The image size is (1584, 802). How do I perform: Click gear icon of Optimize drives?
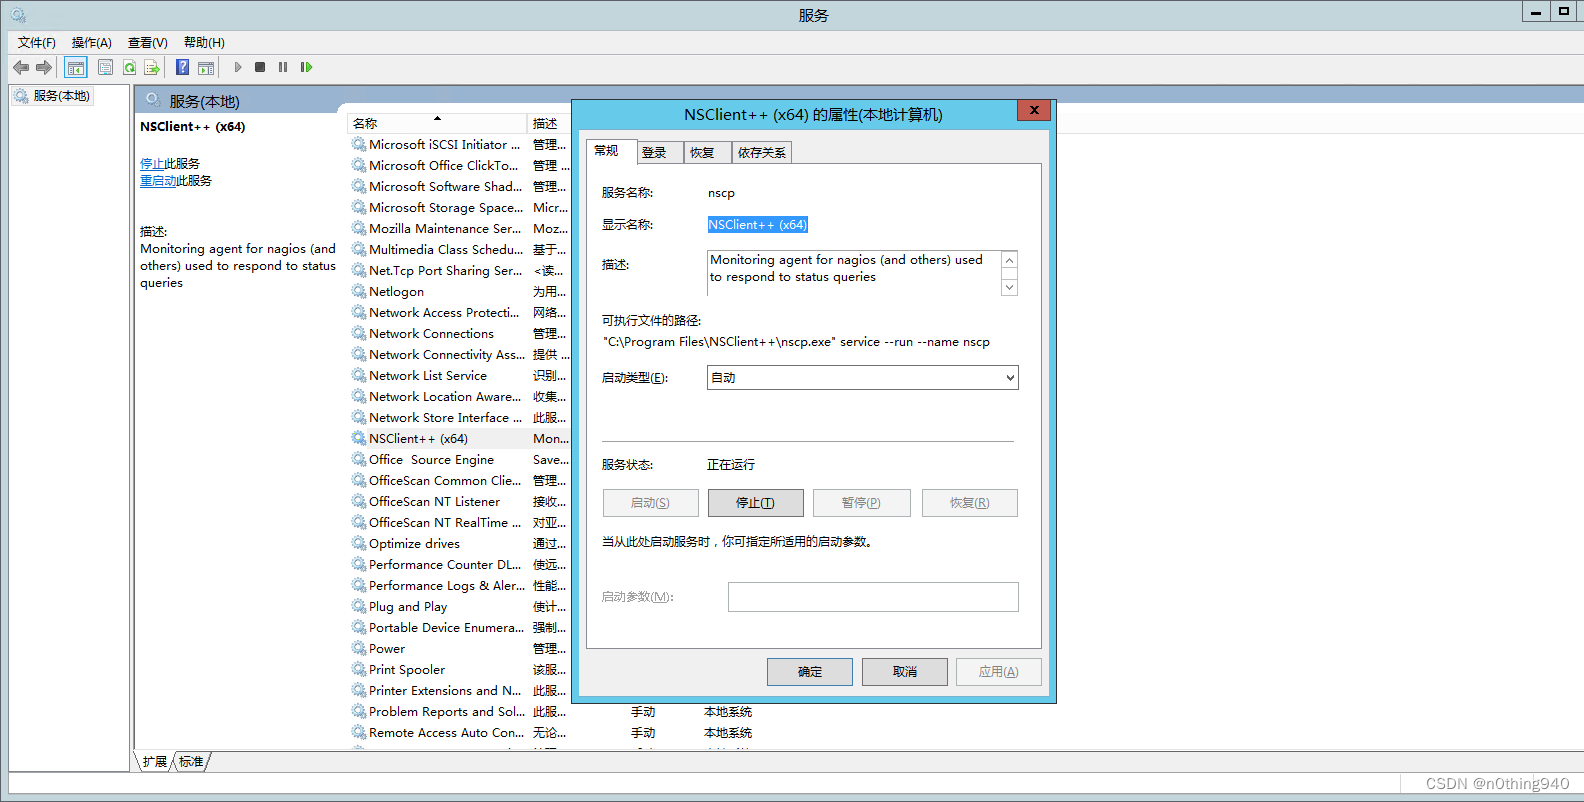coord(359,543)
